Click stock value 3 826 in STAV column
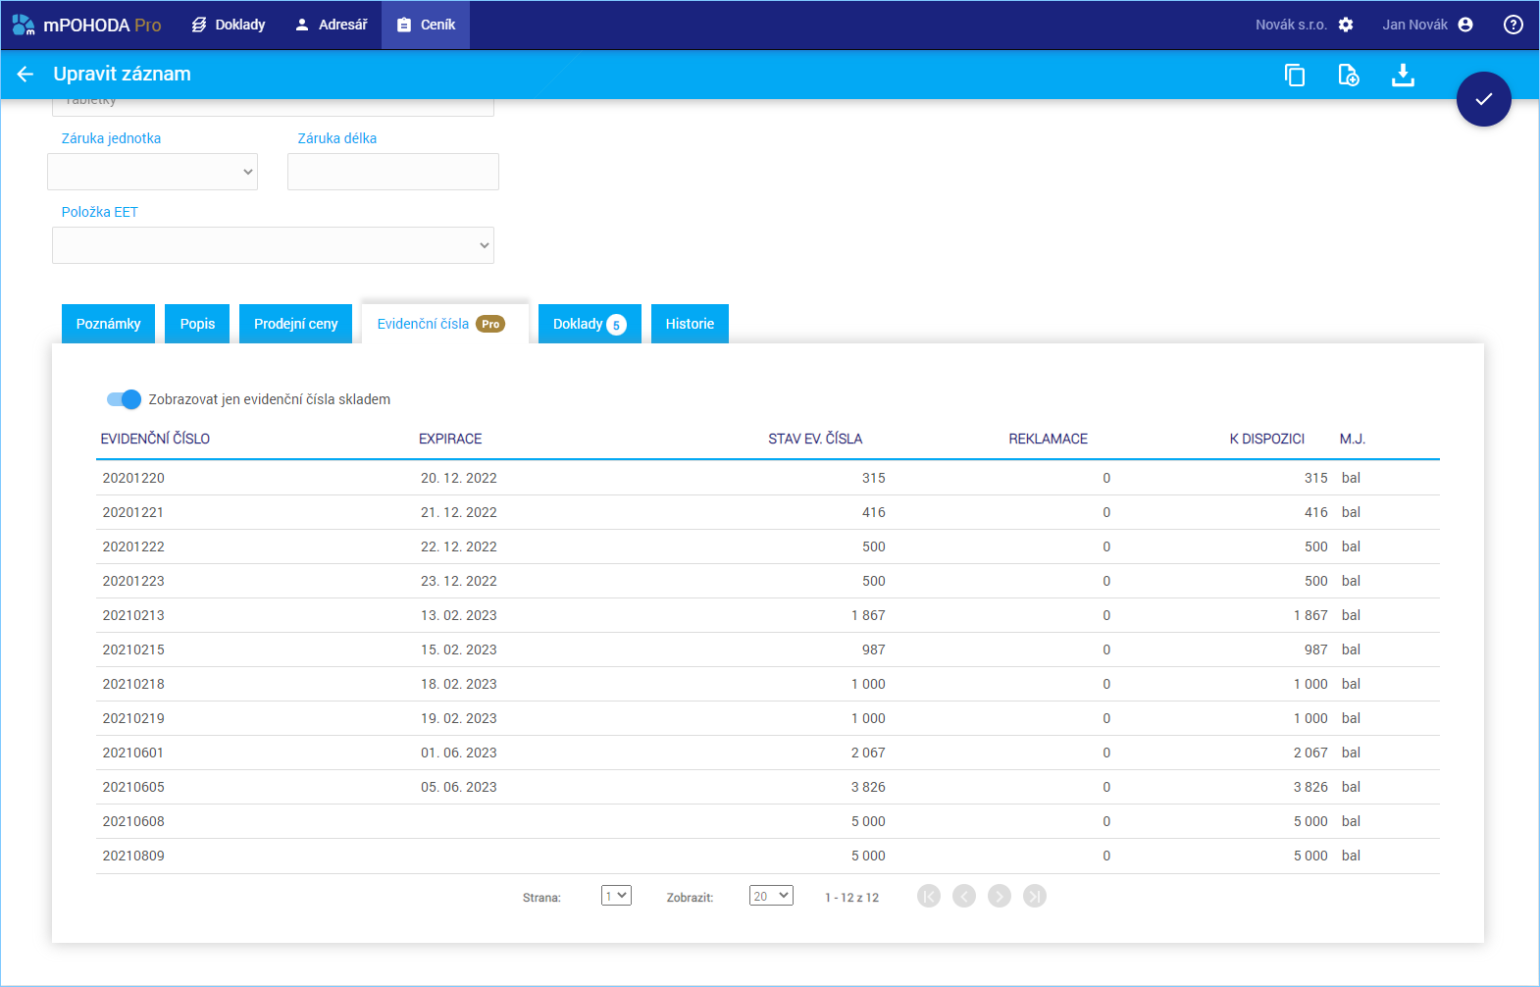1540x987 pixels. pyautogui.click(x=868, y=787)
